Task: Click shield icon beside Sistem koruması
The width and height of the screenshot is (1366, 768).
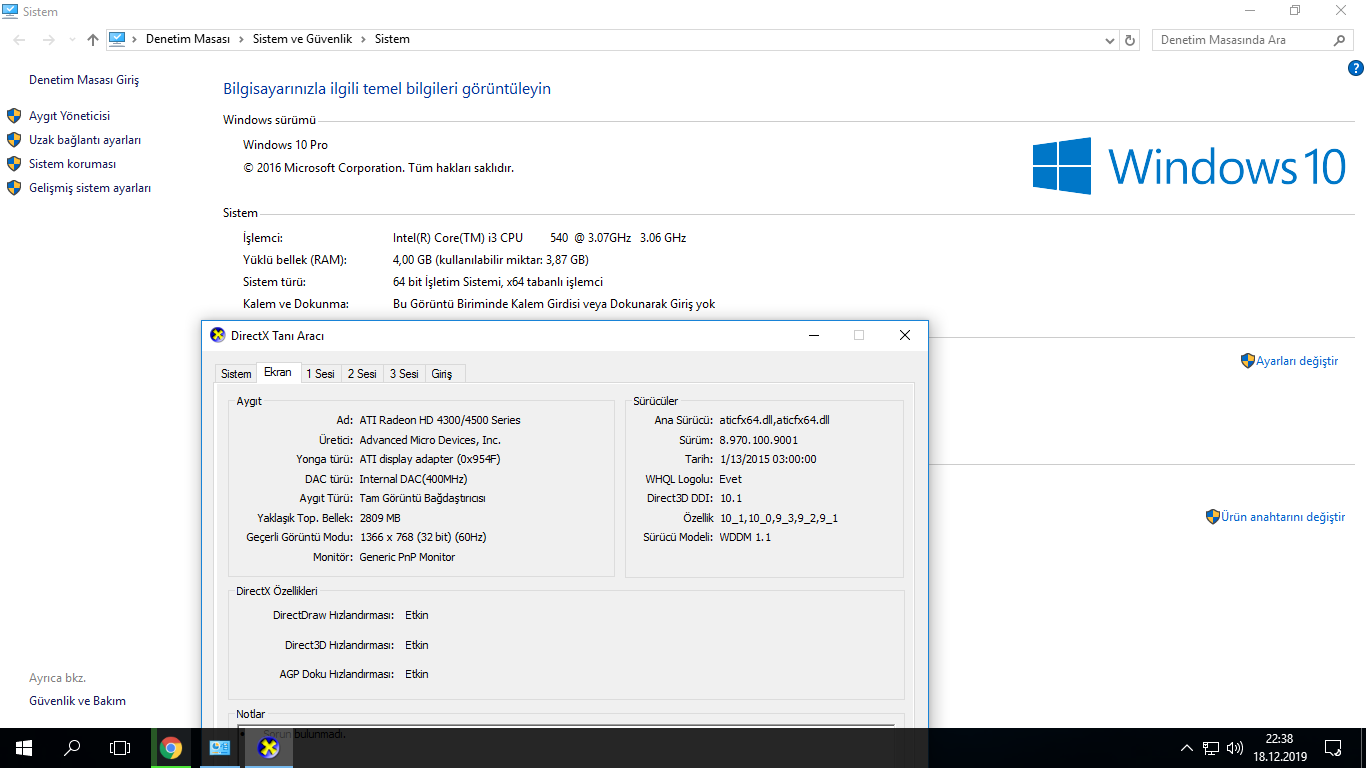Action: [x=14, y=164]
